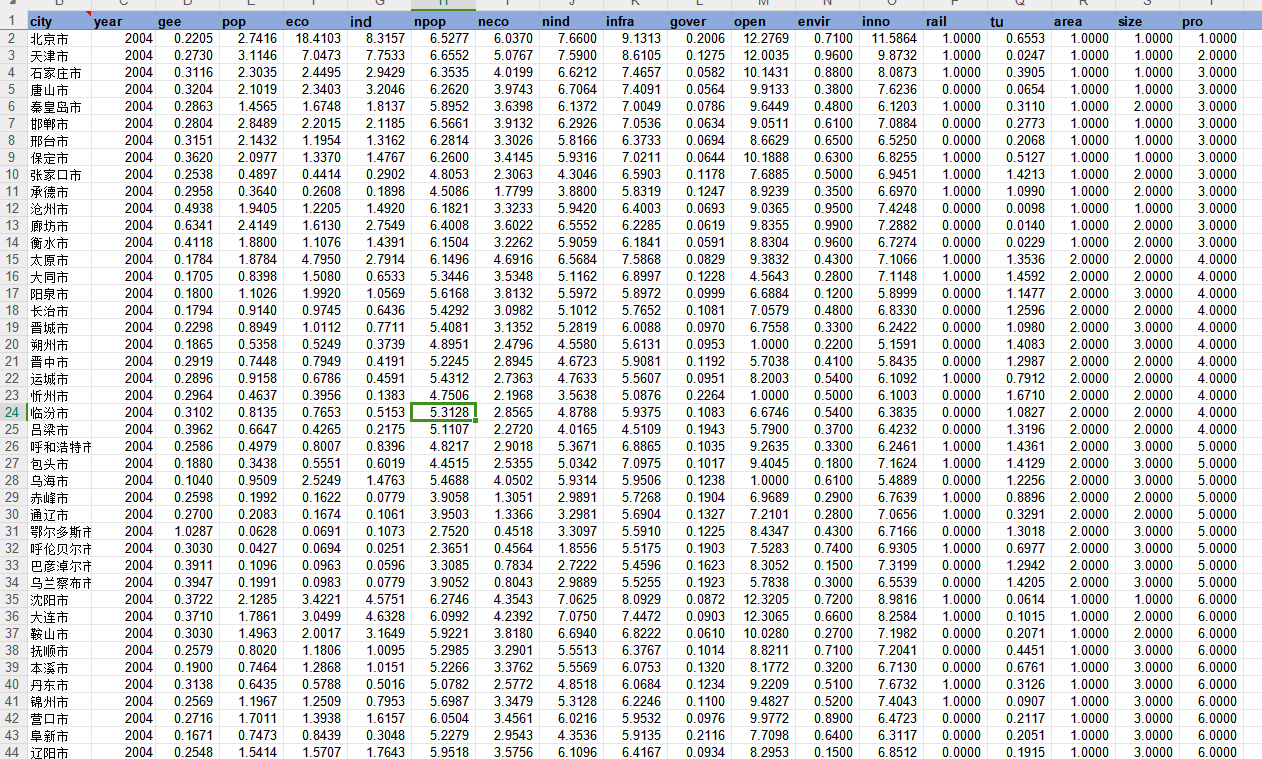1262x759 pixels.
Task: Click gee value 0.4938 for 沧州市
Action: pyautogui.click(x=187, y=208)
